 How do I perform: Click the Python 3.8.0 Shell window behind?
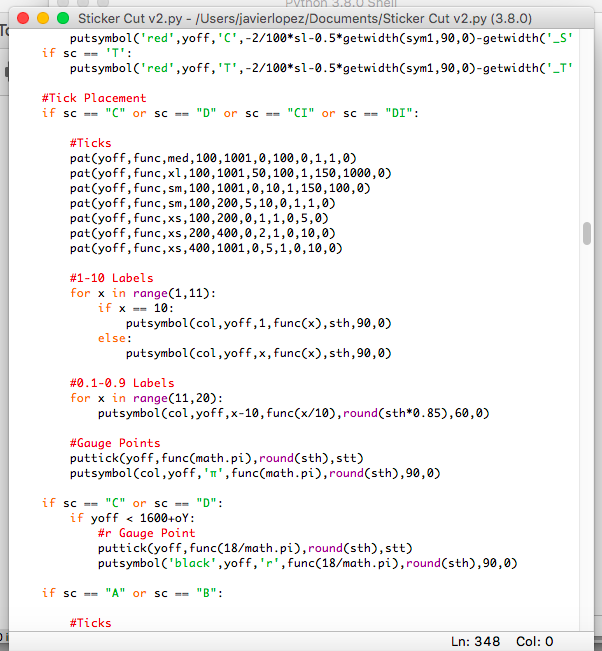[x=340, y=3]
